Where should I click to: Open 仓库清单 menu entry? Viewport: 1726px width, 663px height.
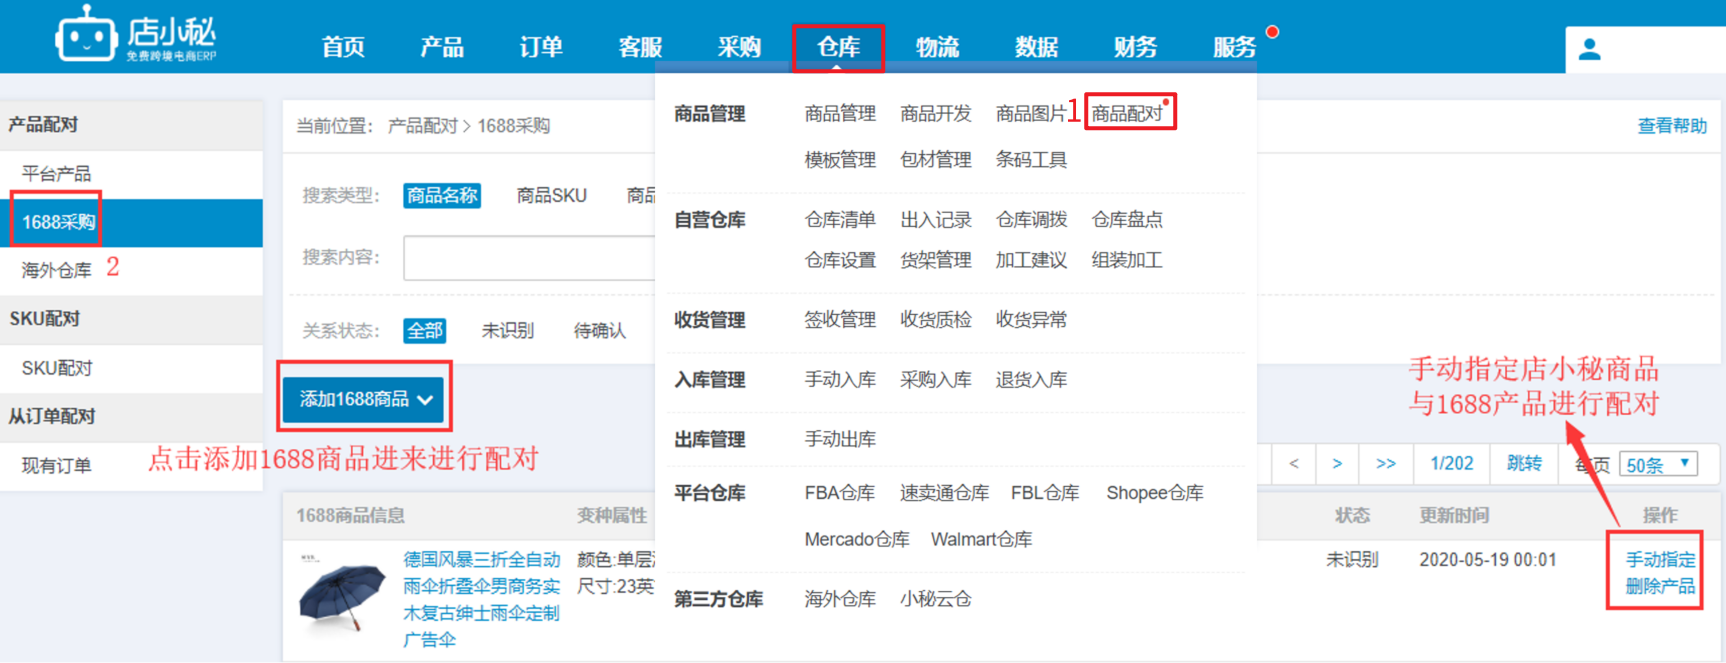[840, 220]
